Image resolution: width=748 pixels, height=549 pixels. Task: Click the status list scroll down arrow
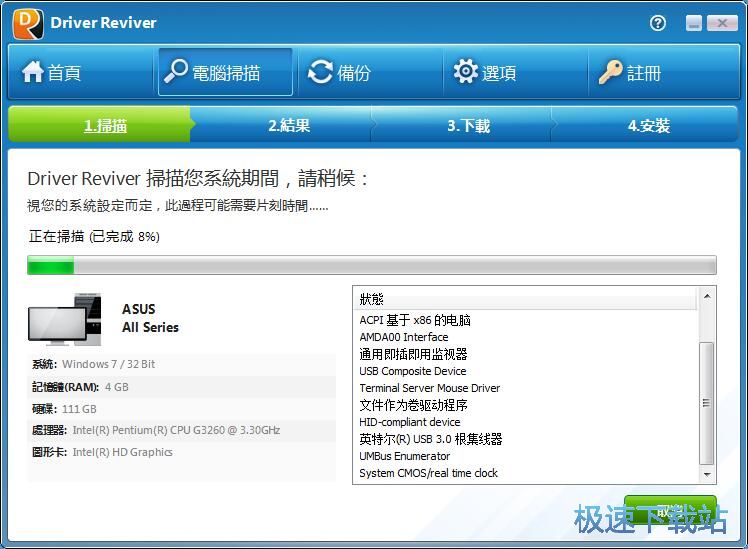(707, 474)
